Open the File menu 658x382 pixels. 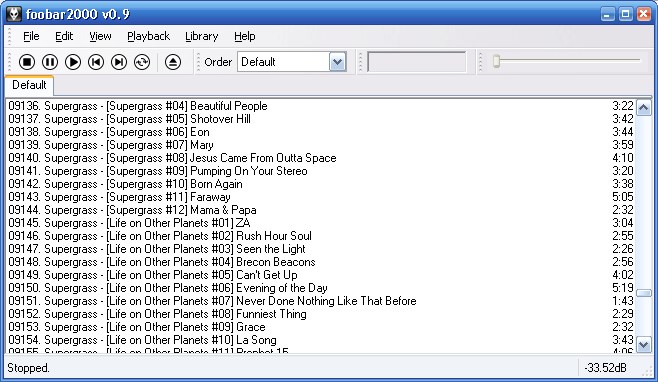pyautogui.click(x=31, y=37)
